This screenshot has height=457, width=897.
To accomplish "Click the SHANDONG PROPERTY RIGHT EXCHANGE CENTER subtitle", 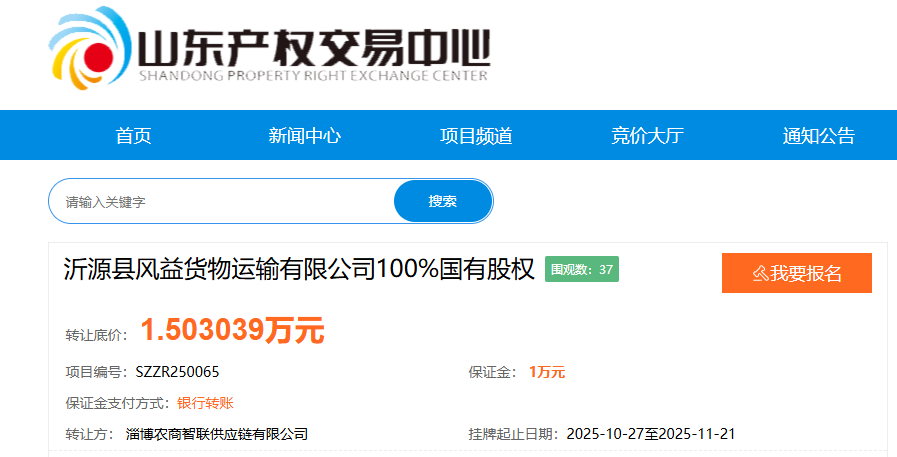I will pyautogui.click(x=313, y=76).
